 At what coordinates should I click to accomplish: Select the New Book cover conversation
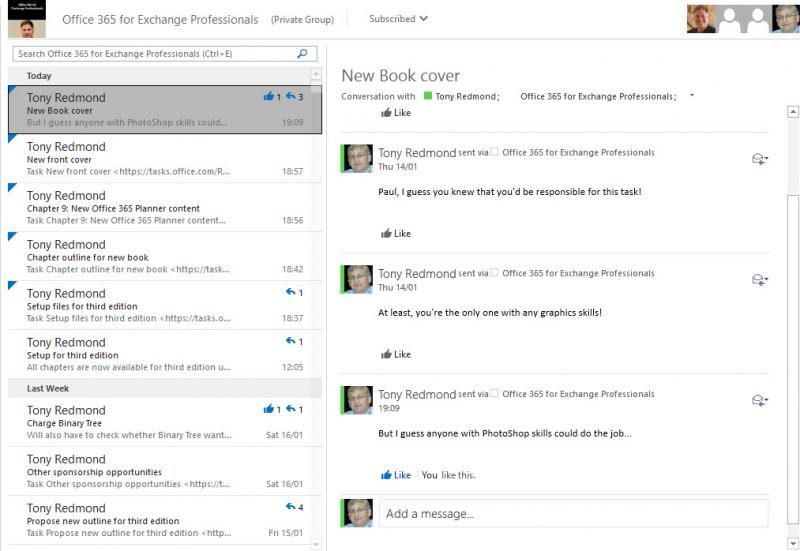click(x=164, y=110)
